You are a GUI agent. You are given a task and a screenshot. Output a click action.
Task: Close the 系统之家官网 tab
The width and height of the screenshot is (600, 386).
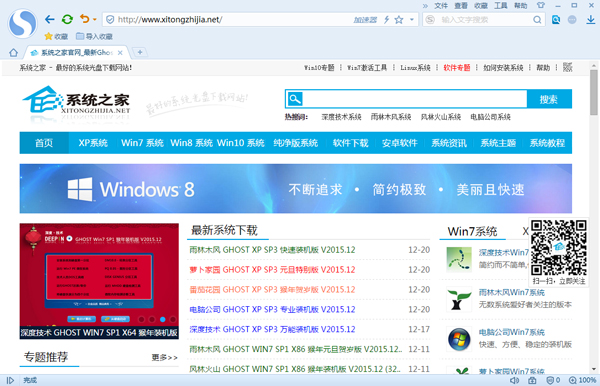click(x=120, y=52)
